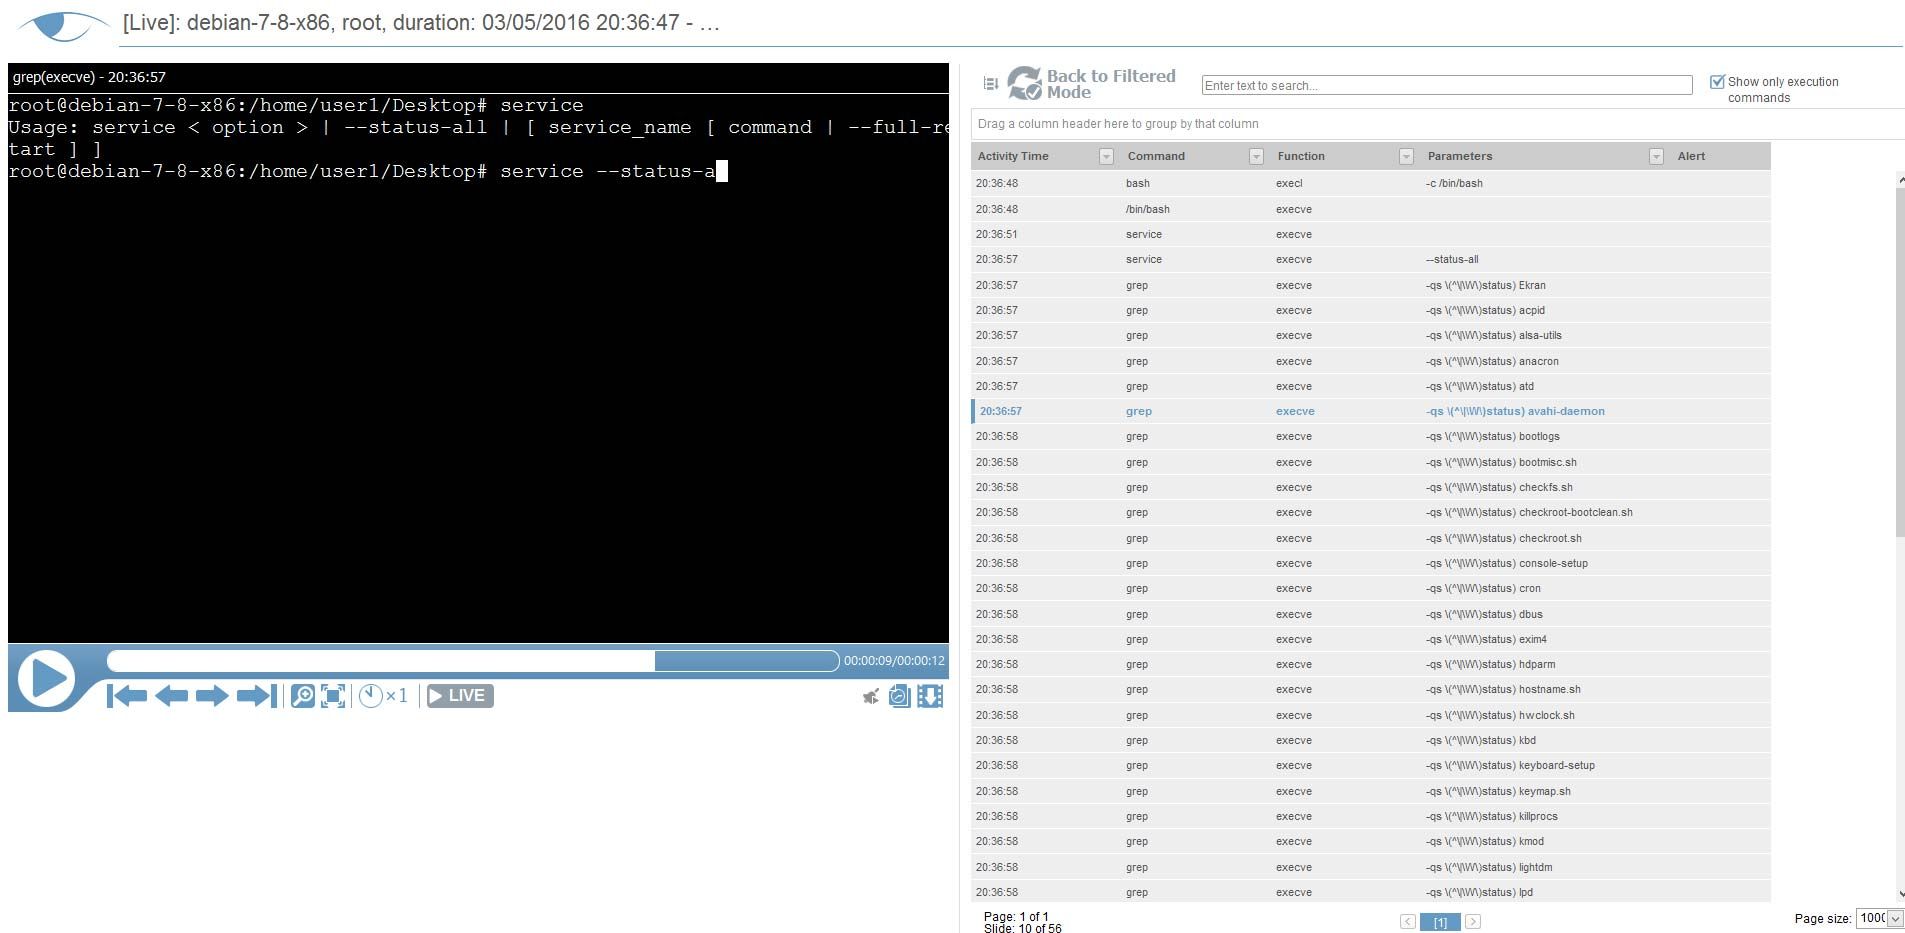Viewport: 1905px width, 933px height.
Task: Select grep row for console-setup
Action: 1370,563
